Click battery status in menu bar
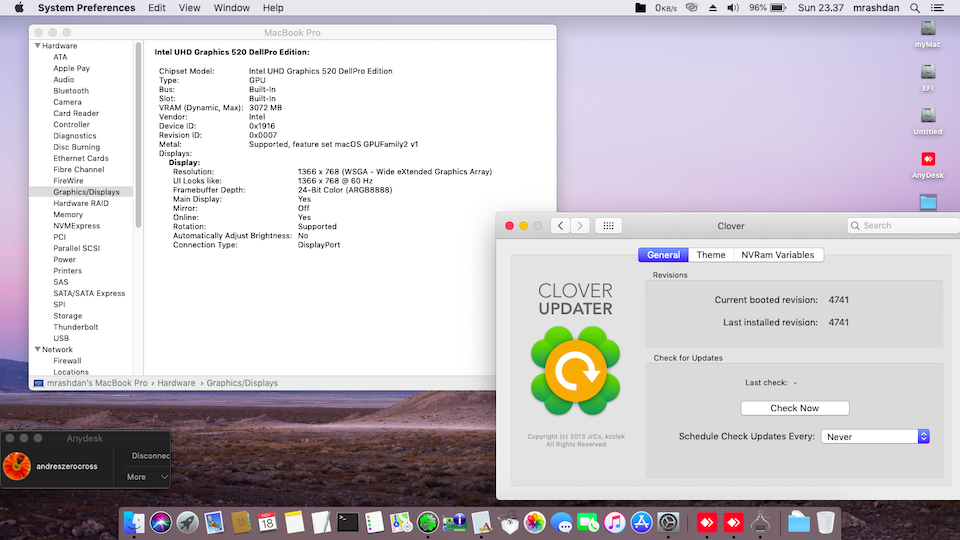The height and width of the screenshot is (540, 960). pos(767,8)
